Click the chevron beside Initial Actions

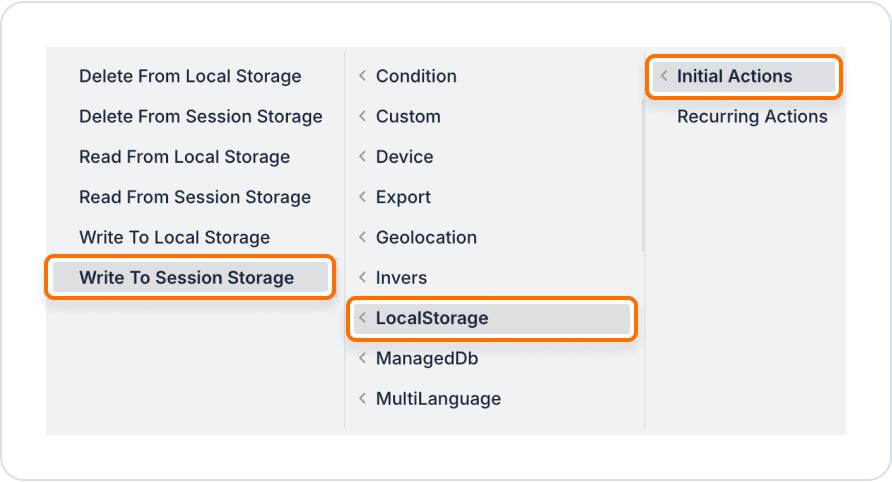click(x=664, y=76)
